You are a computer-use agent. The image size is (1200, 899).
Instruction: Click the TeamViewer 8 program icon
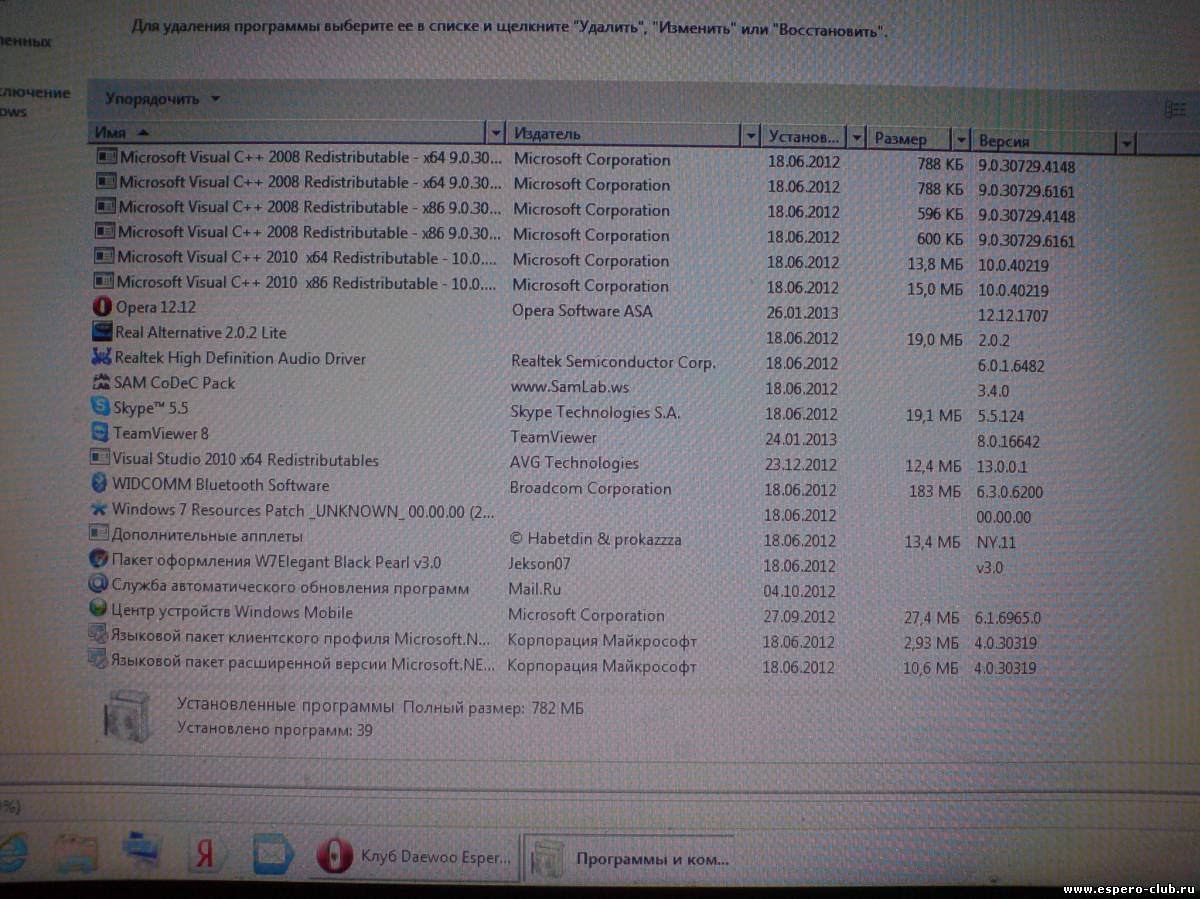coord(100,433)
